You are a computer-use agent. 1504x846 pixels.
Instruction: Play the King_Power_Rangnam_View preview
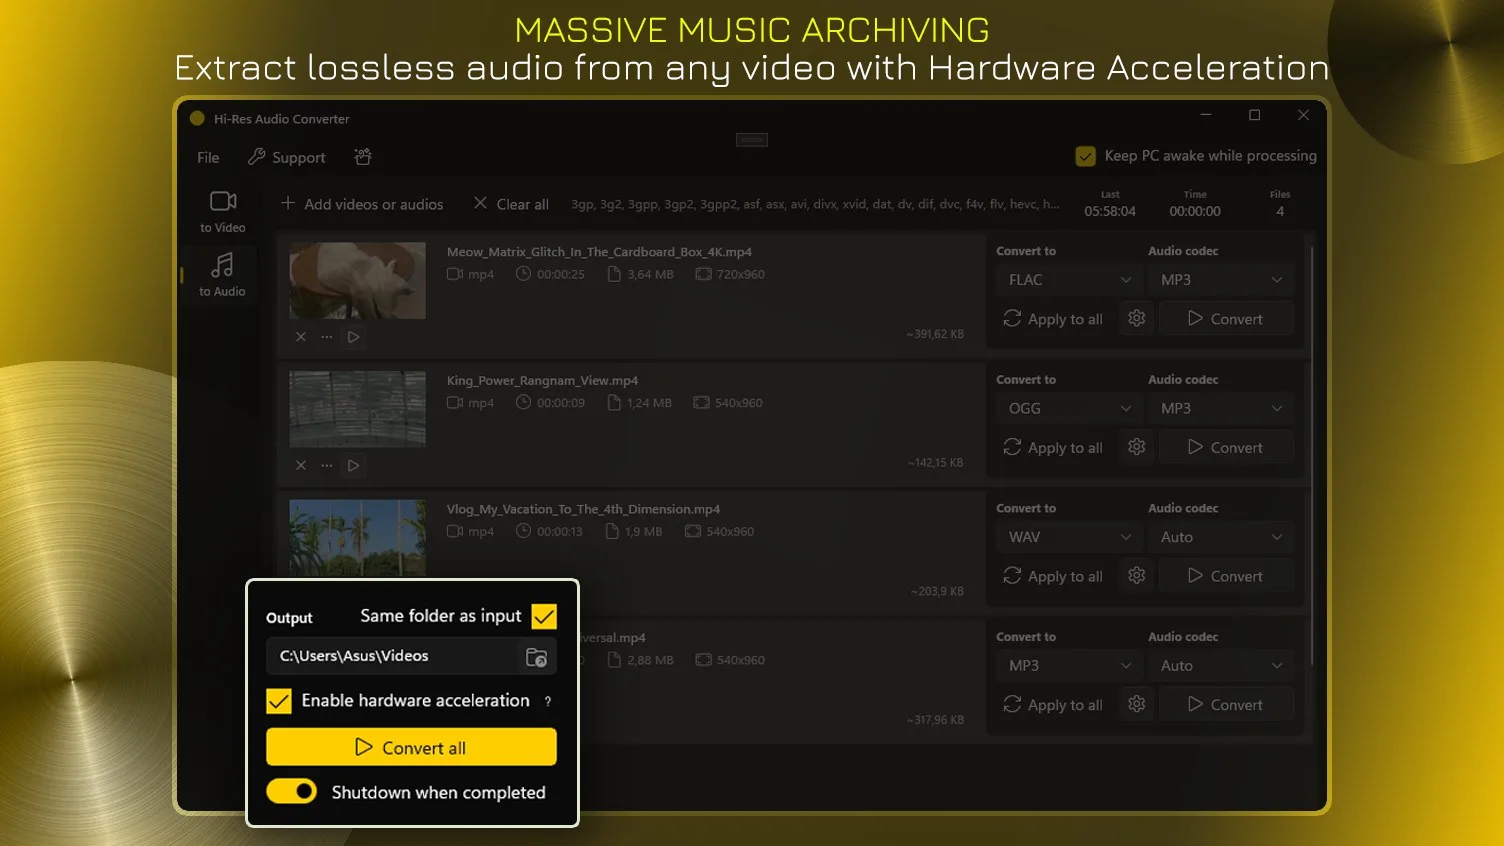pyautogui.click(x=353, y=465)
